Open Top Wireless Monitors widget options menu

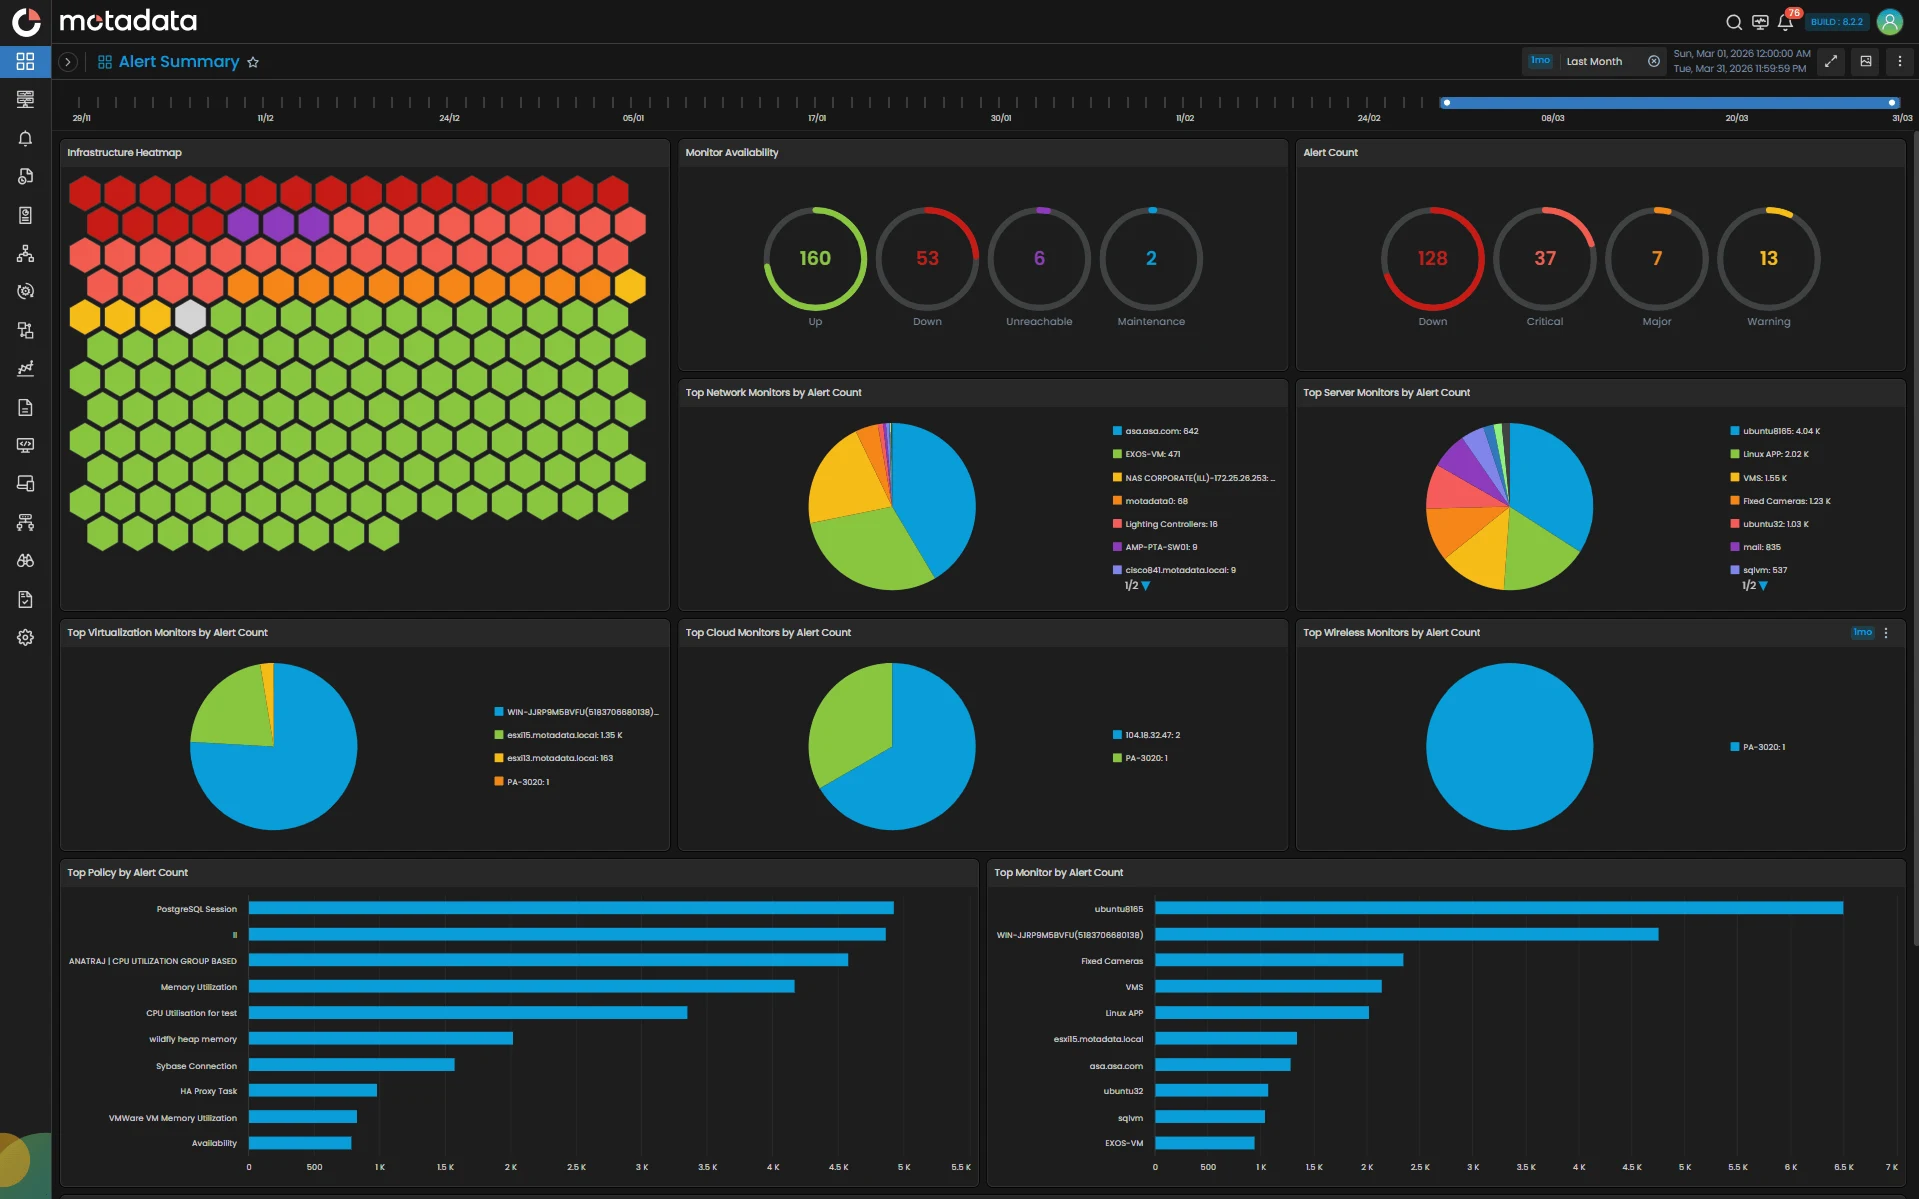[1886, 633]
